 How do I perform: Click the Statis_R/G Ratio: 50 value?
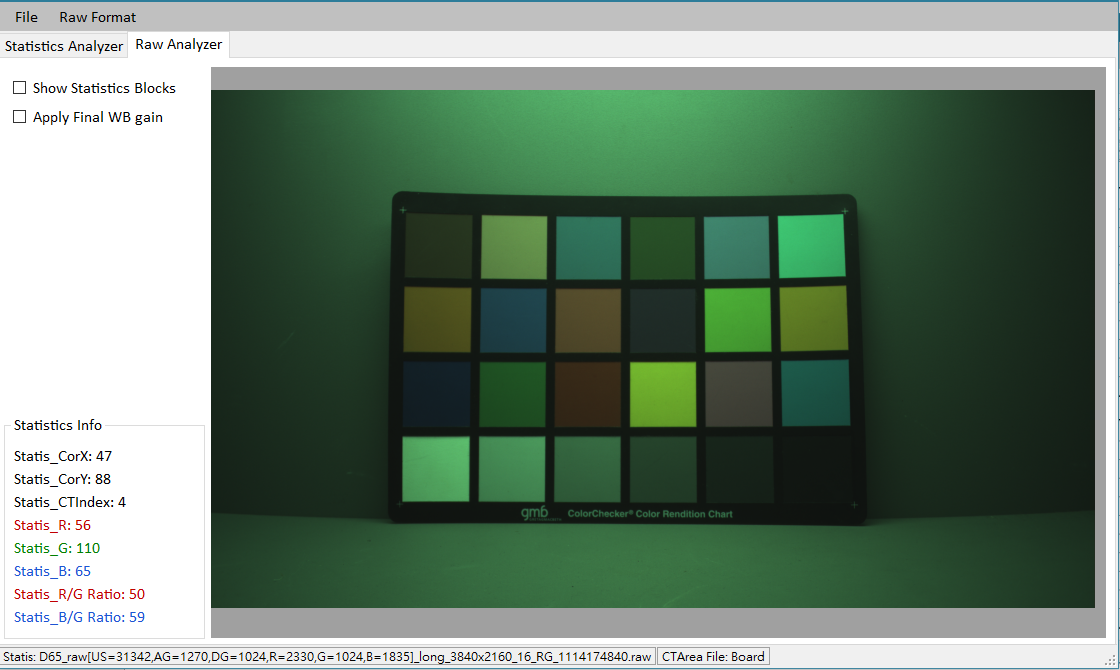point(79,594)
